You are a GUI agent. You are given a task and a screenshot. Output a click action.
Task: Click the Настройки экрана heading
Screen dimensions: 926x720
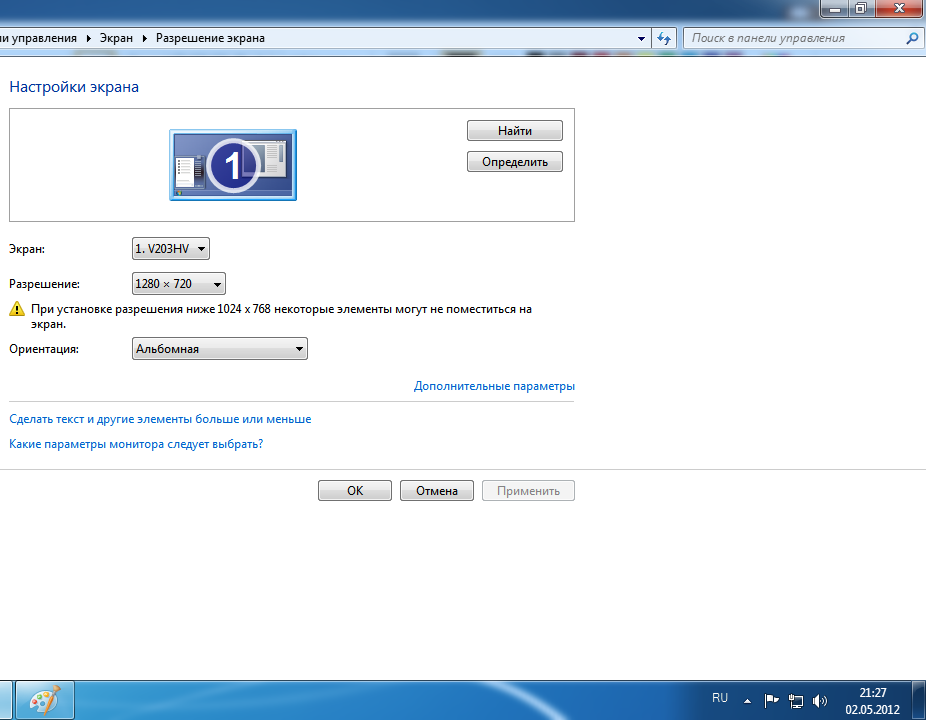tap(74, 87)
